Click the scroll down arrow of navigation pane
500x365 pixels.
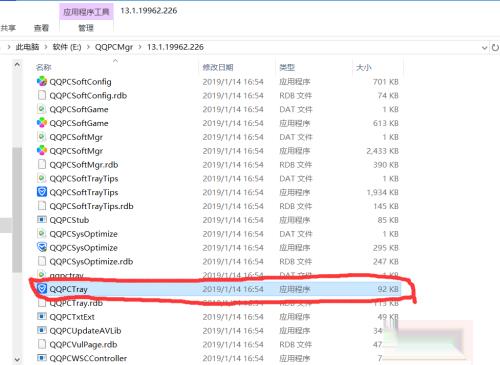click(x=17, y=359)
